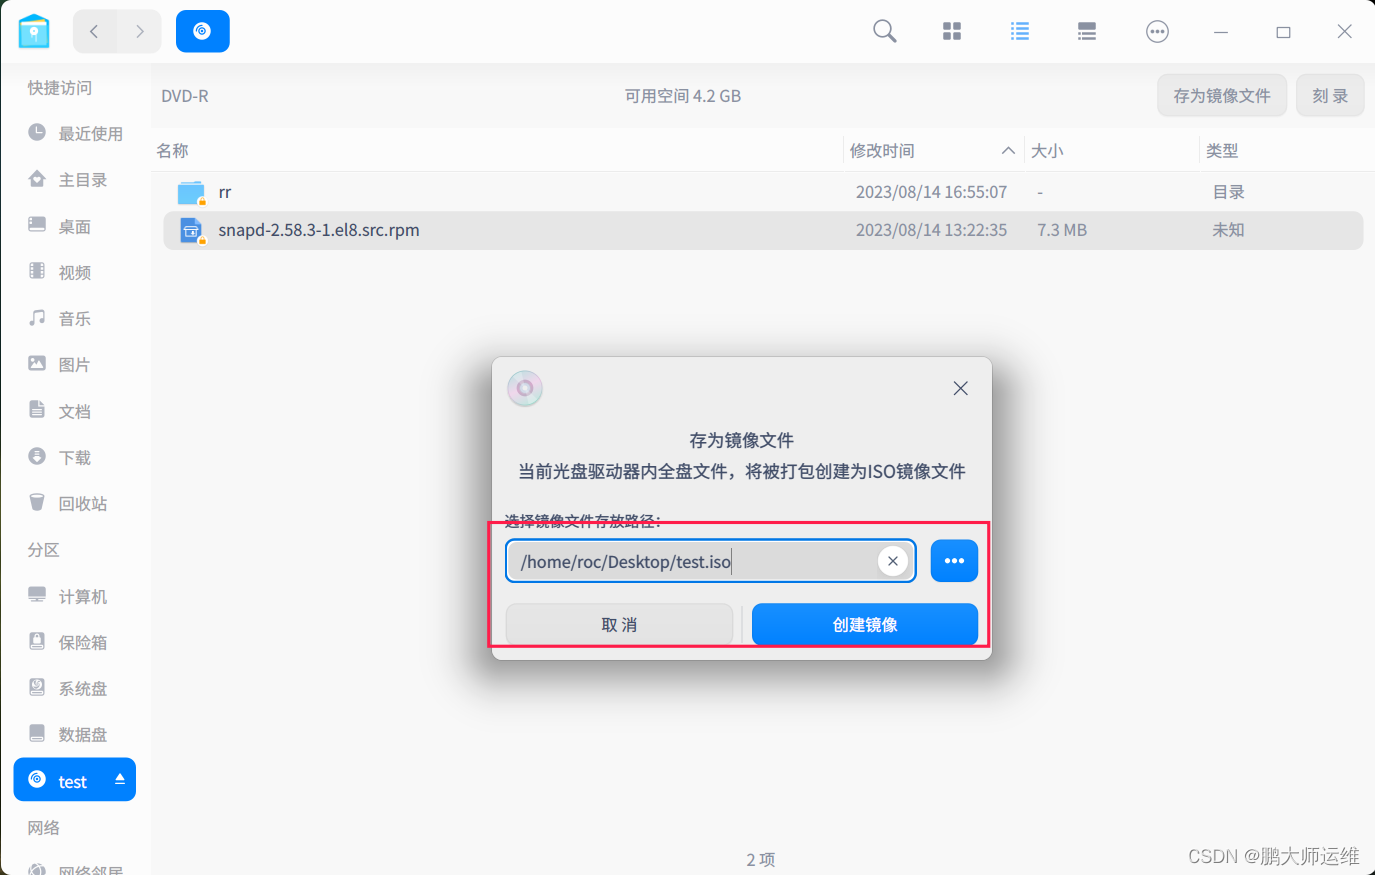The width and height of the screenshot is (1375, 875).
Task: Open the path browse button in the dialog
Action: coord(953,560)
